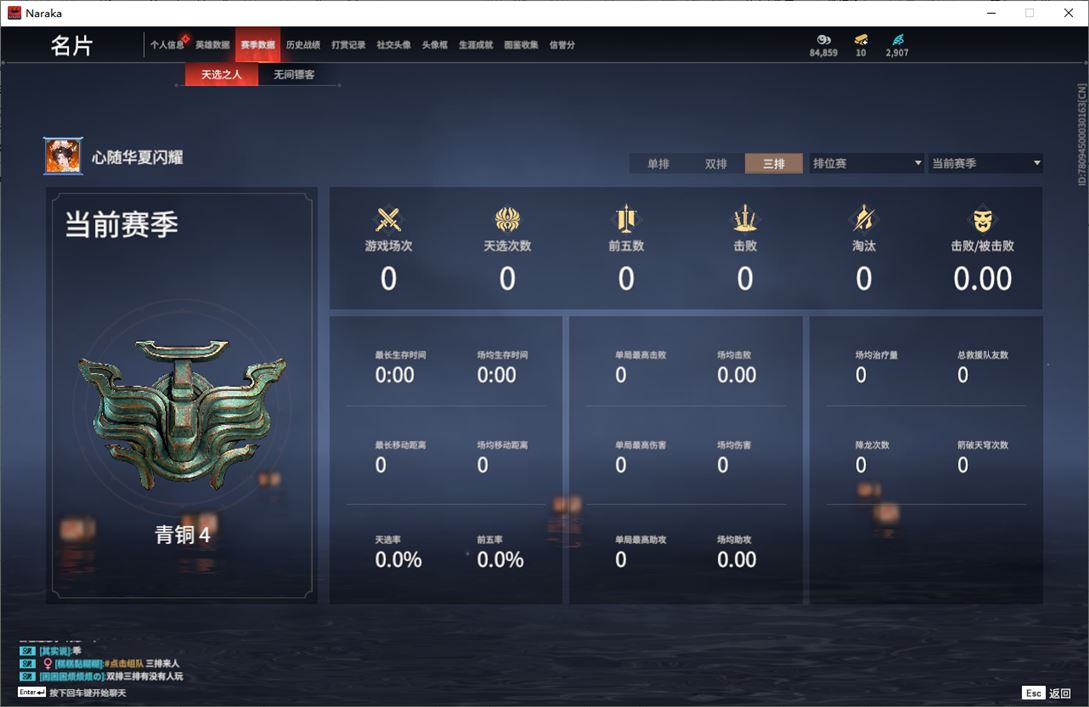The width and height of the screenshot is (1089, 707).
Task: Click the crossed swords 游戏场次 icon
Action: point(388,219)
